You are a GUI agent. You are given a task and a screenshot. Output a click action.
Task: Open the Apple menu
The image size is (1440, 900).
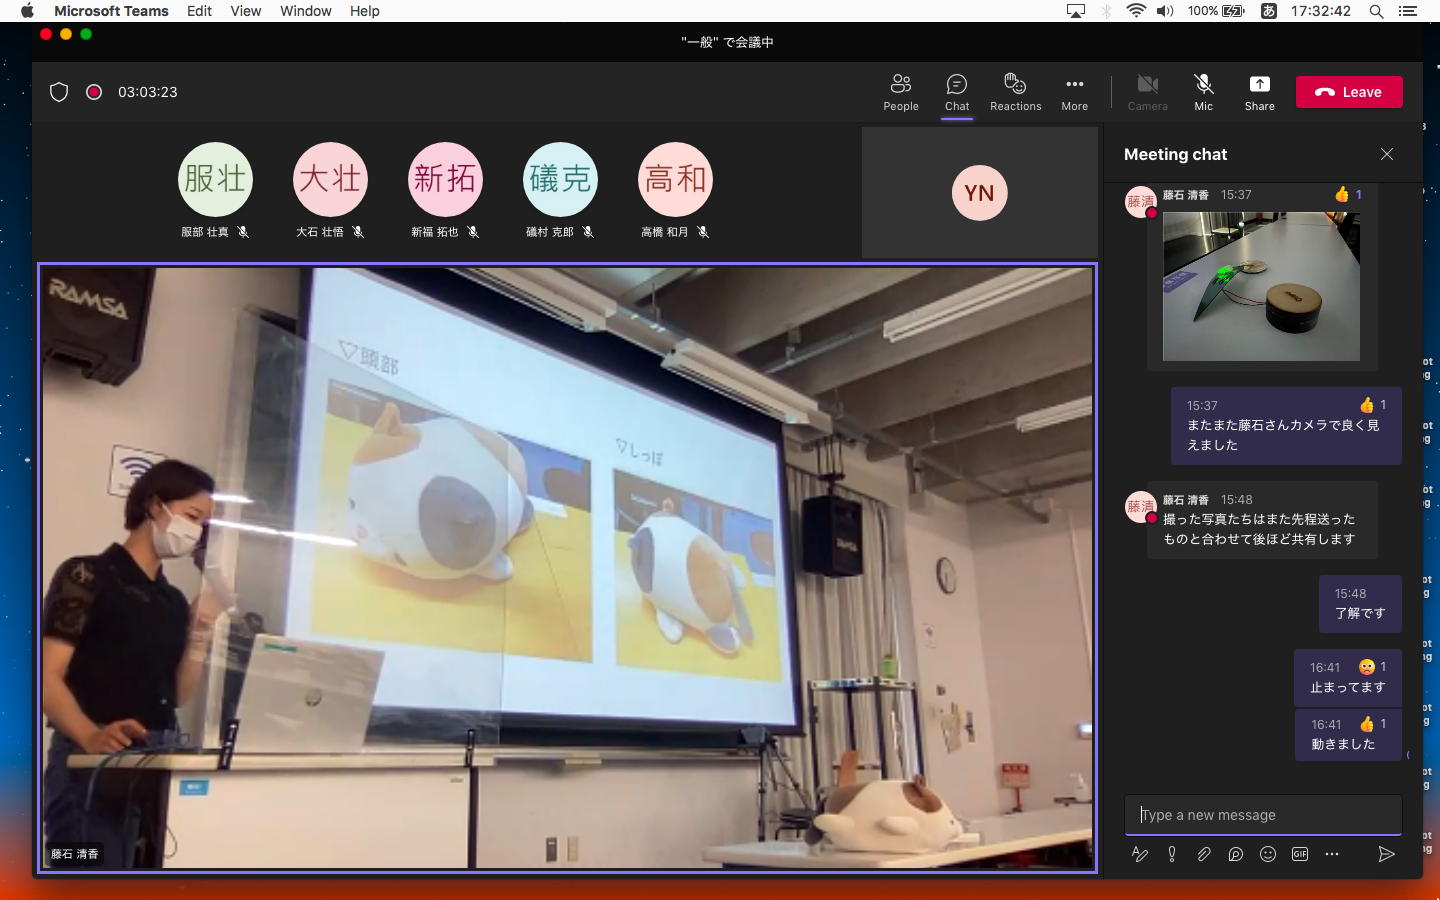(x=27, y=11)
